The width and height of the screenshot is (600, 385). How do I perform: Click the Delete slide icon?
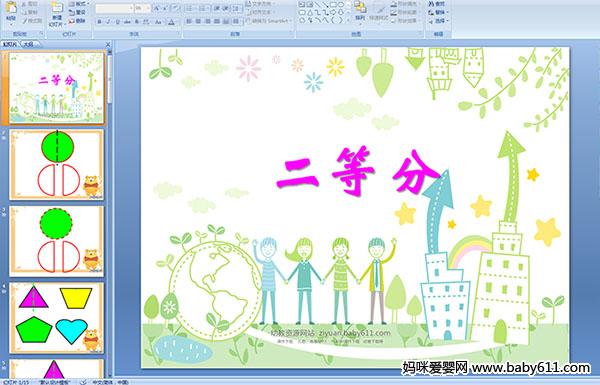click(x=77, y=21)
